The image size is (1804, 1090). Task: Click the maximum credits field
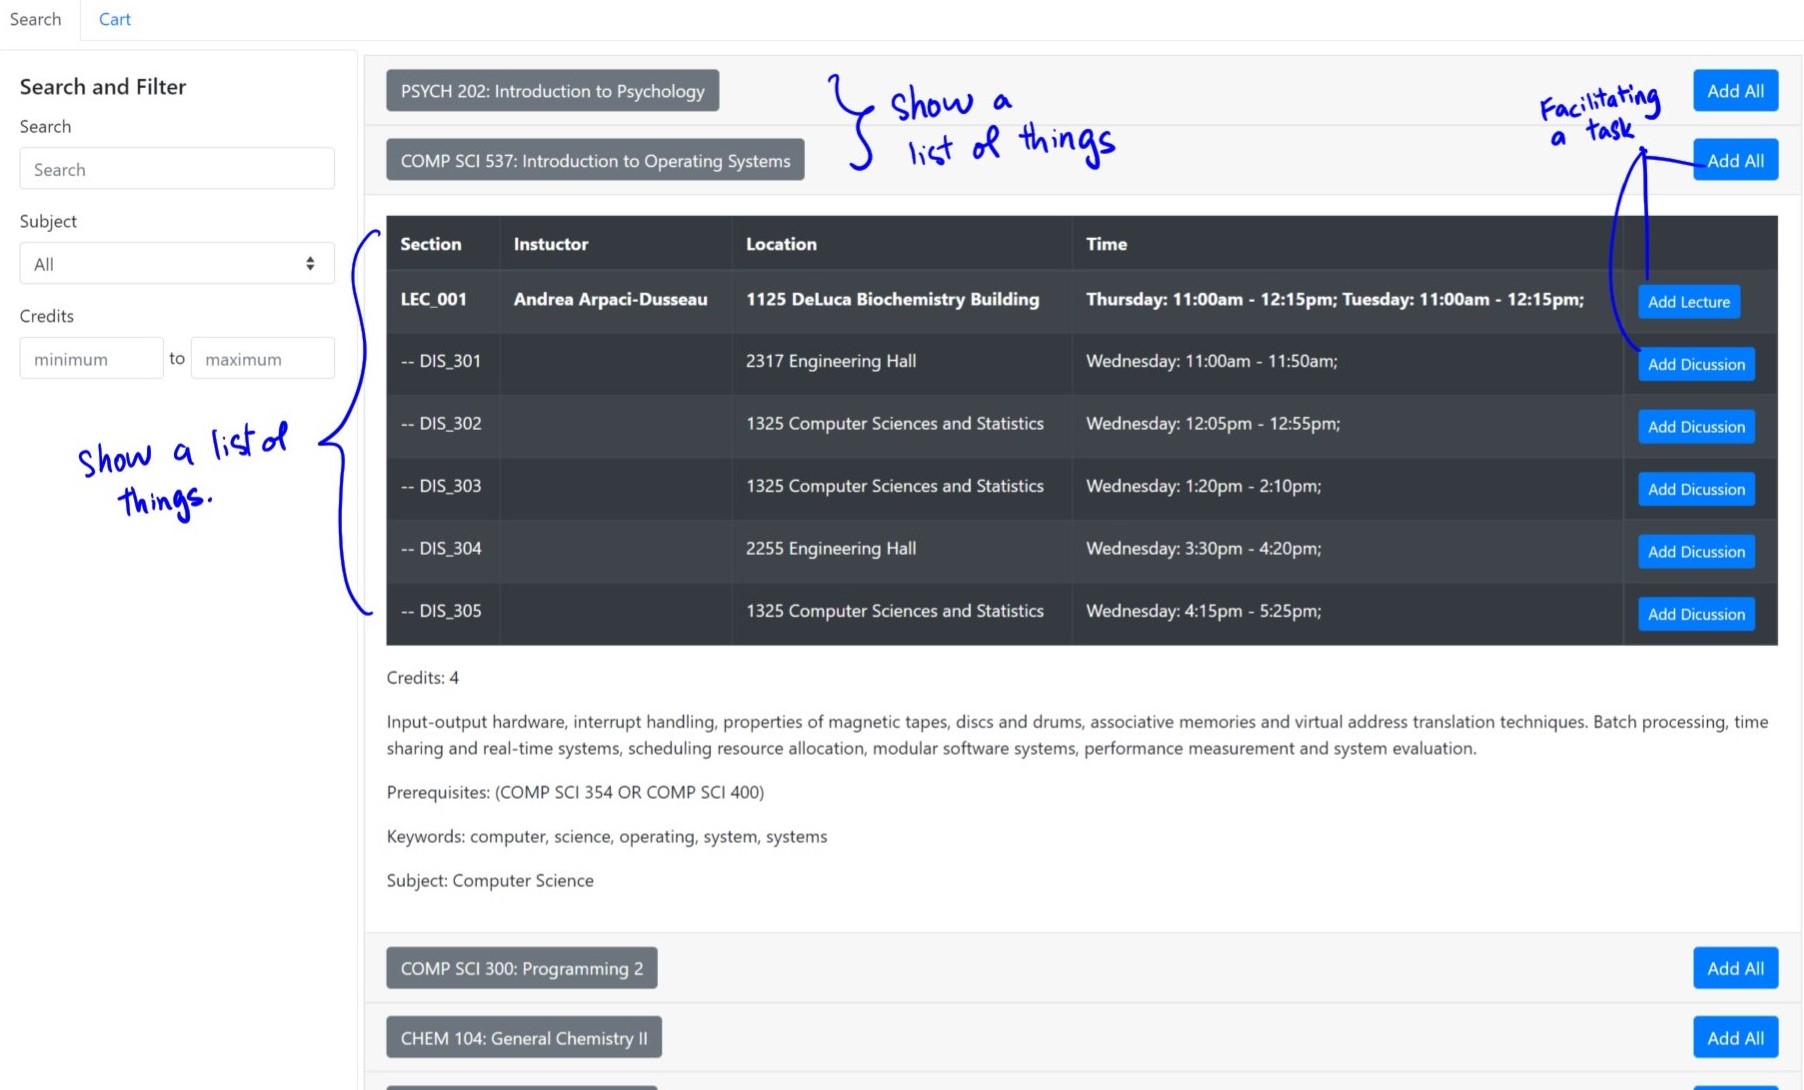click(263, 358)
